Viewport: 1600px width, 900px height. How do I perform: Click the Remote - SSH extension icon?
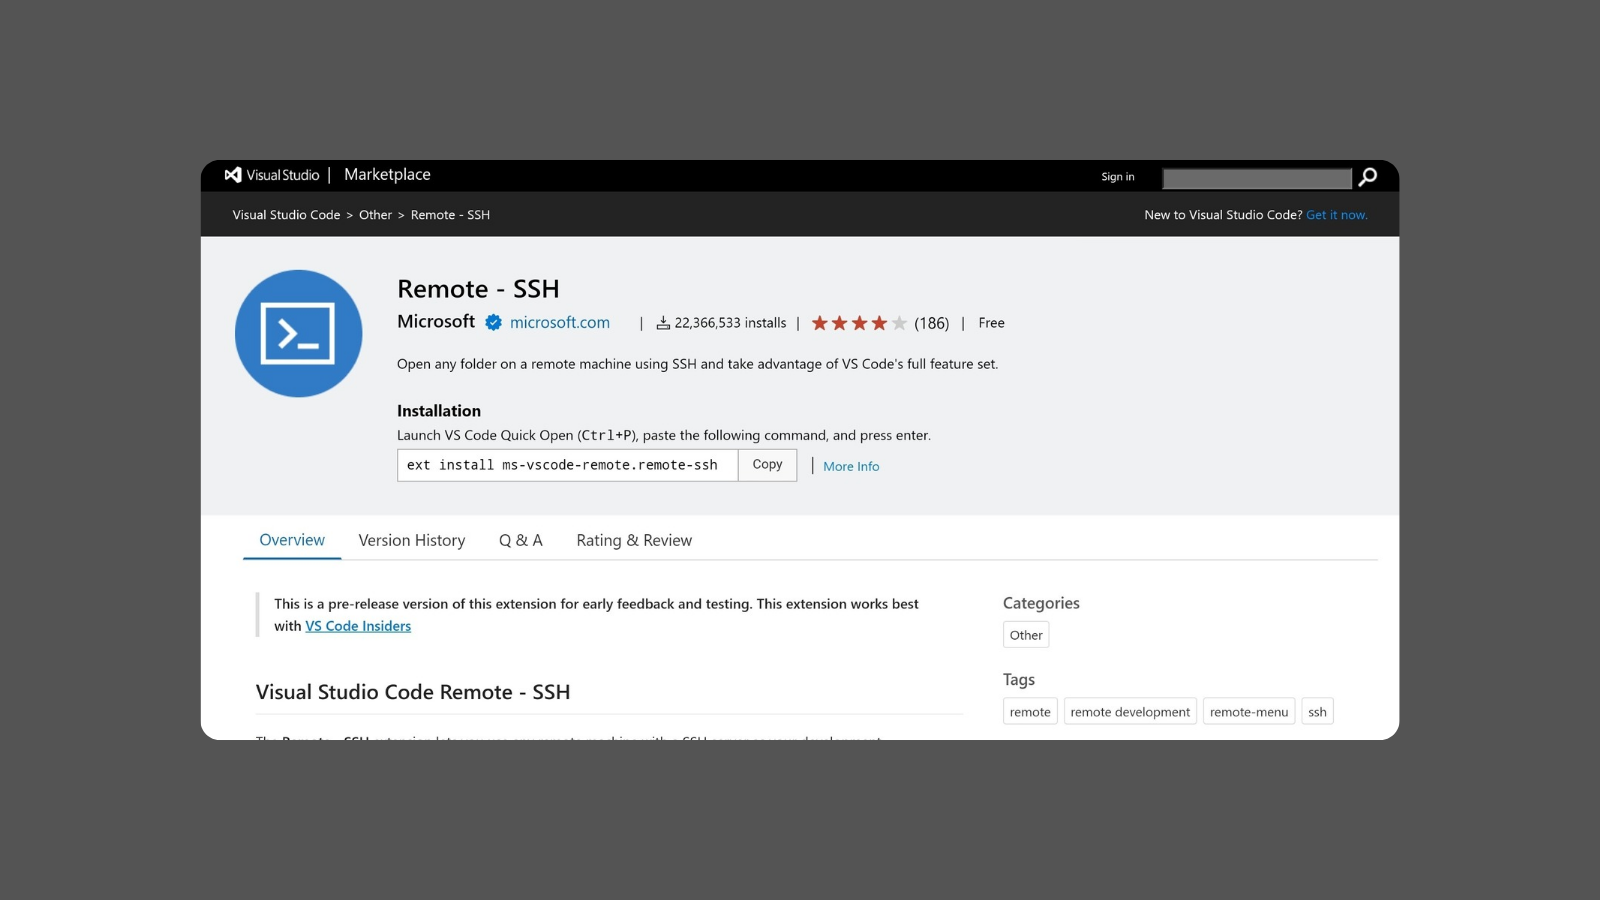[299, 333]
